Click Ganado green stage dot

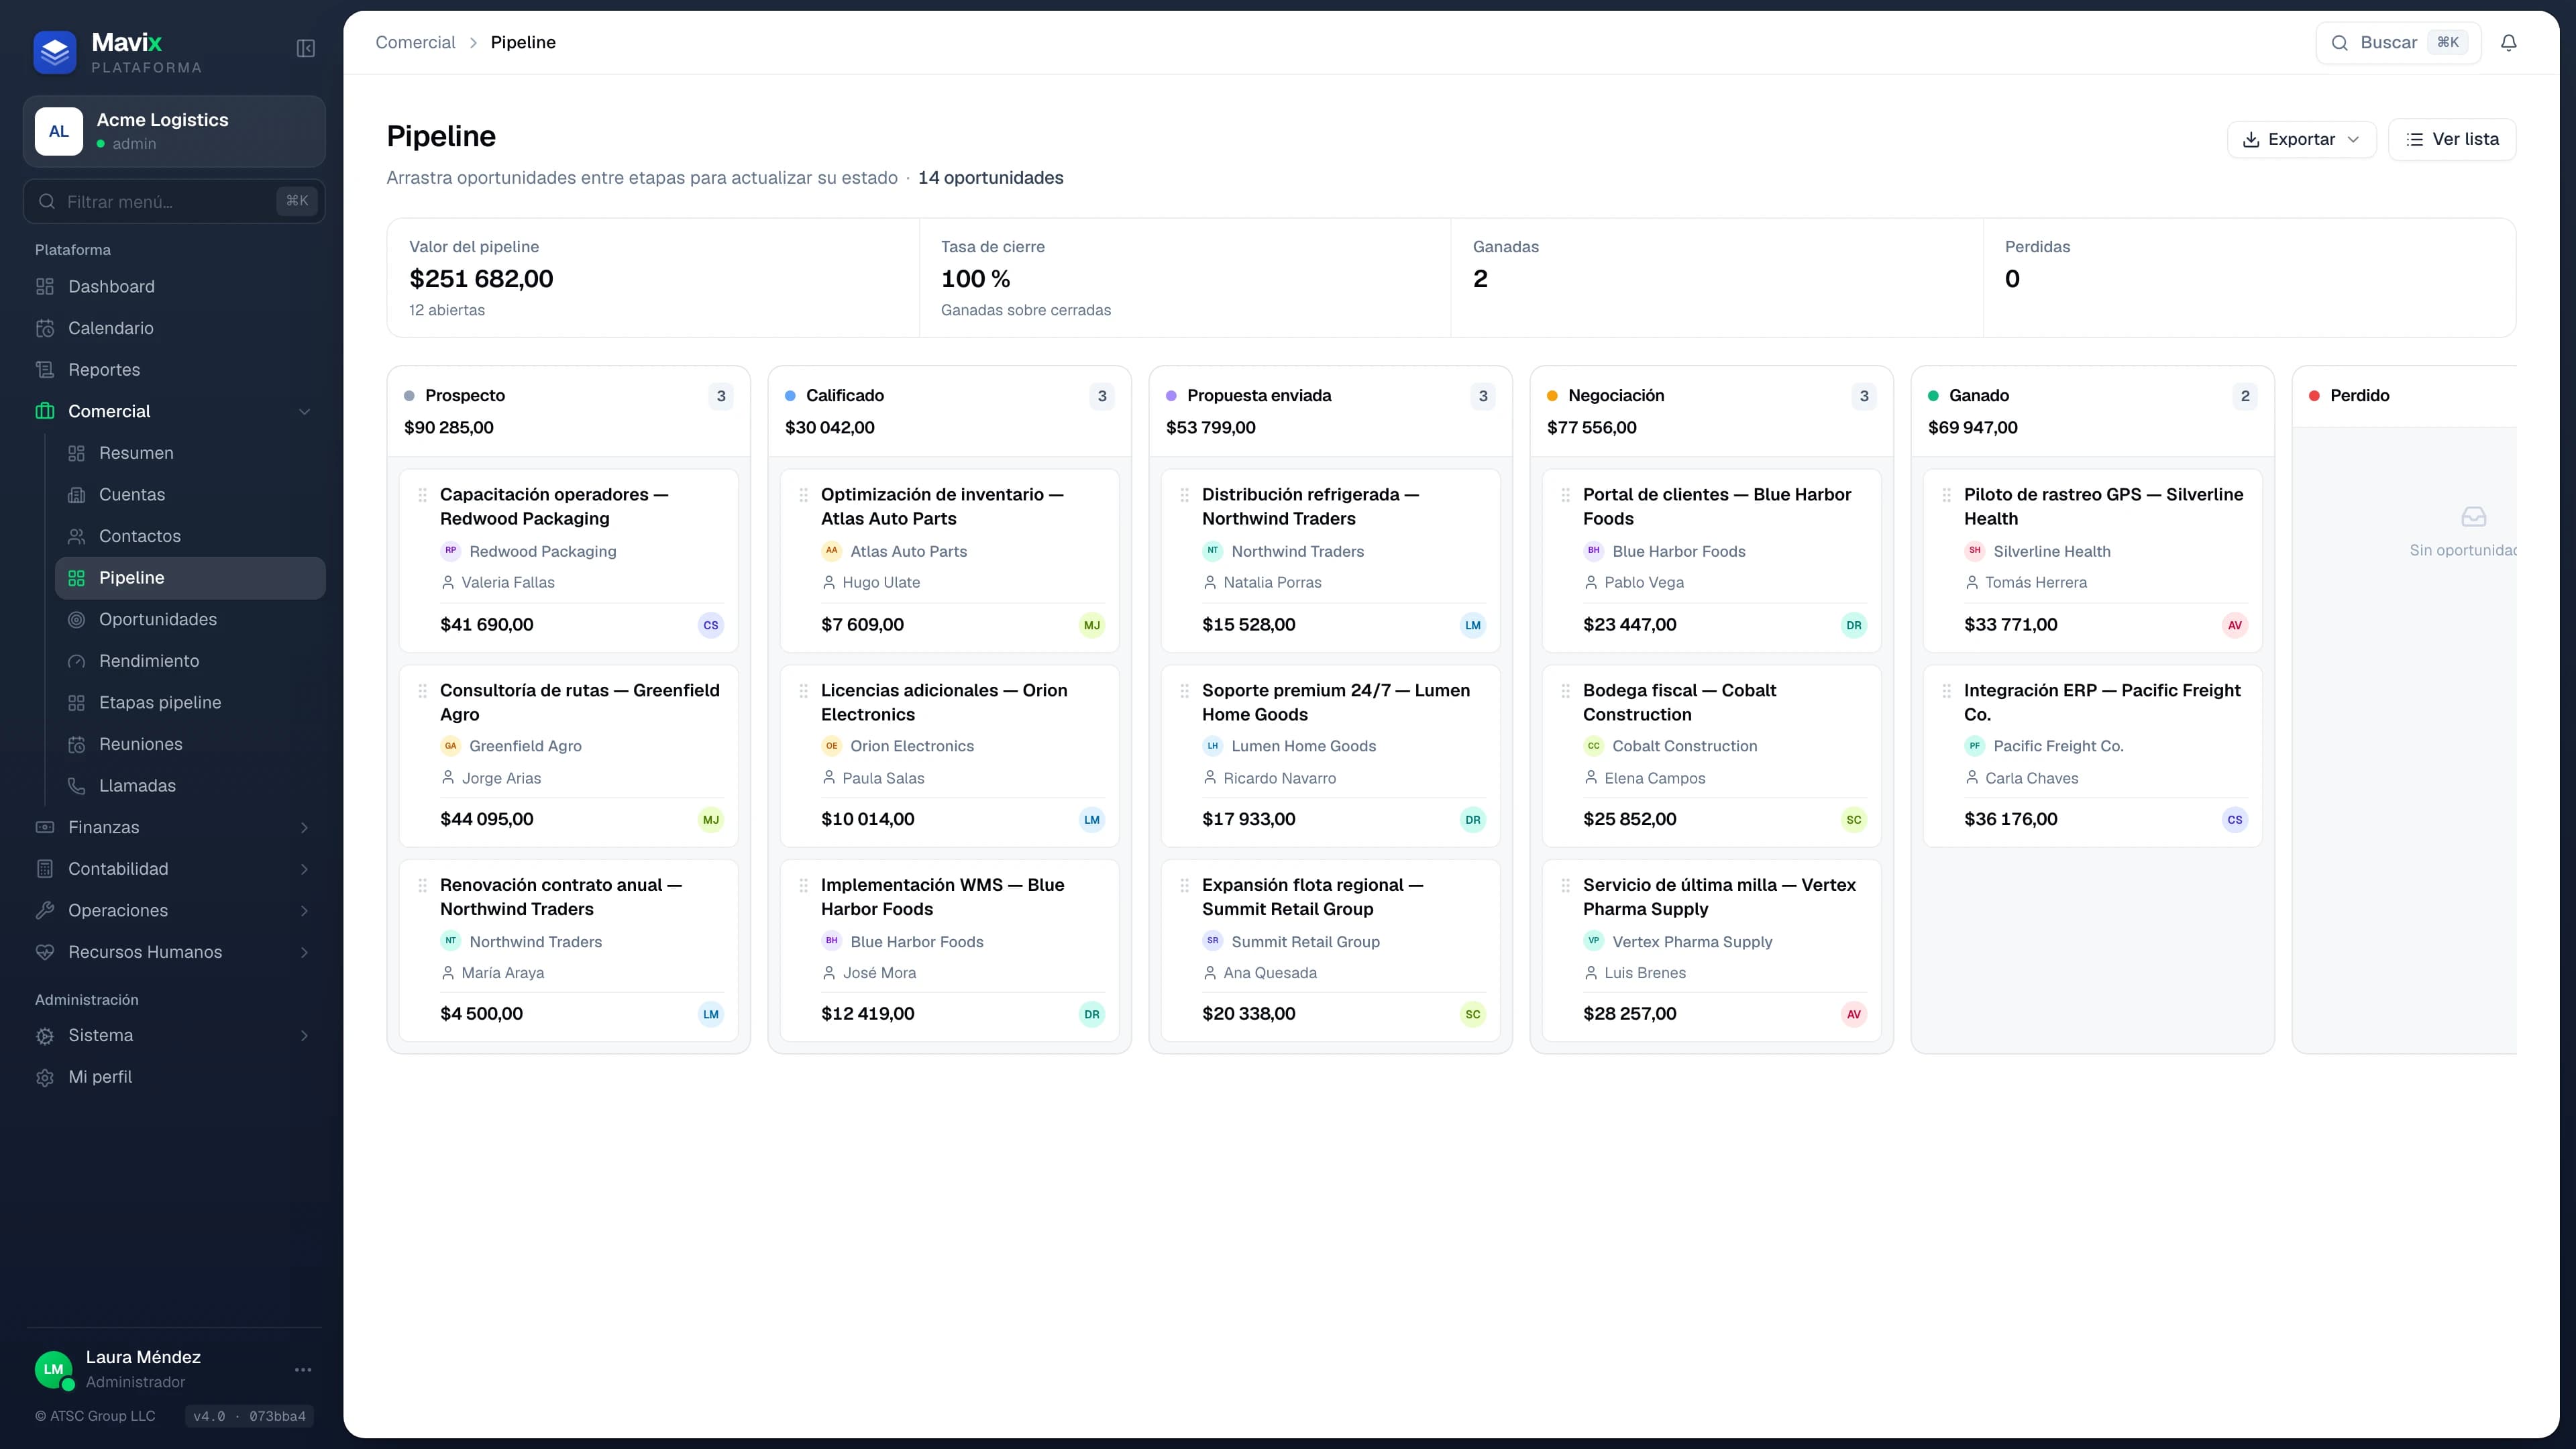tap(1933, 396)
